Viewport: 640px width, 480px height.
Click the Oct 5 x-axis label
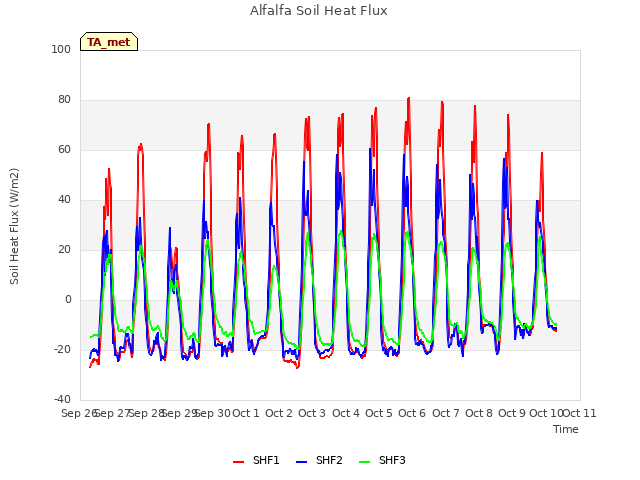(x=379, y=413)
